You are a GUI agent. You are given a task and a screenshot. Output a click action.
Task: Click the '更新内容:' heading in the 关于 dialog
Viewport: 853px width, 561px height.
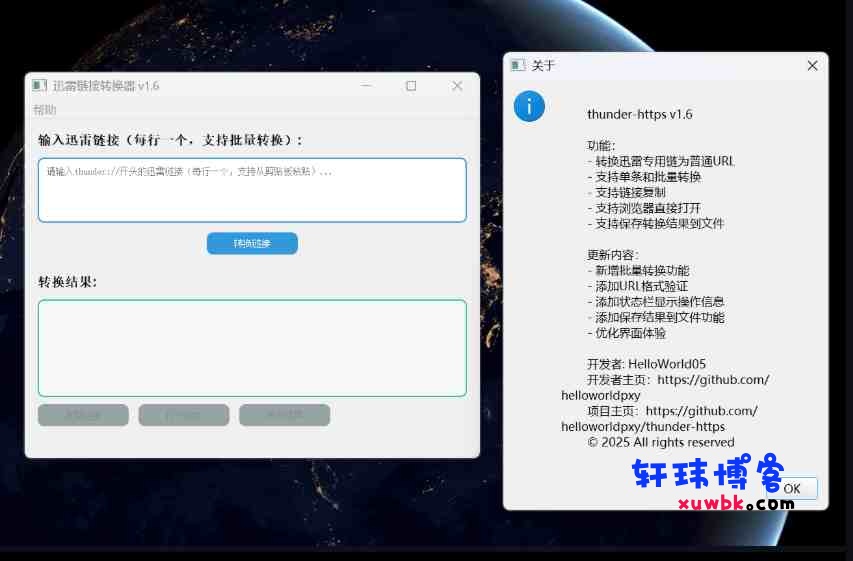pyautogui.click(x=613, y=255)
